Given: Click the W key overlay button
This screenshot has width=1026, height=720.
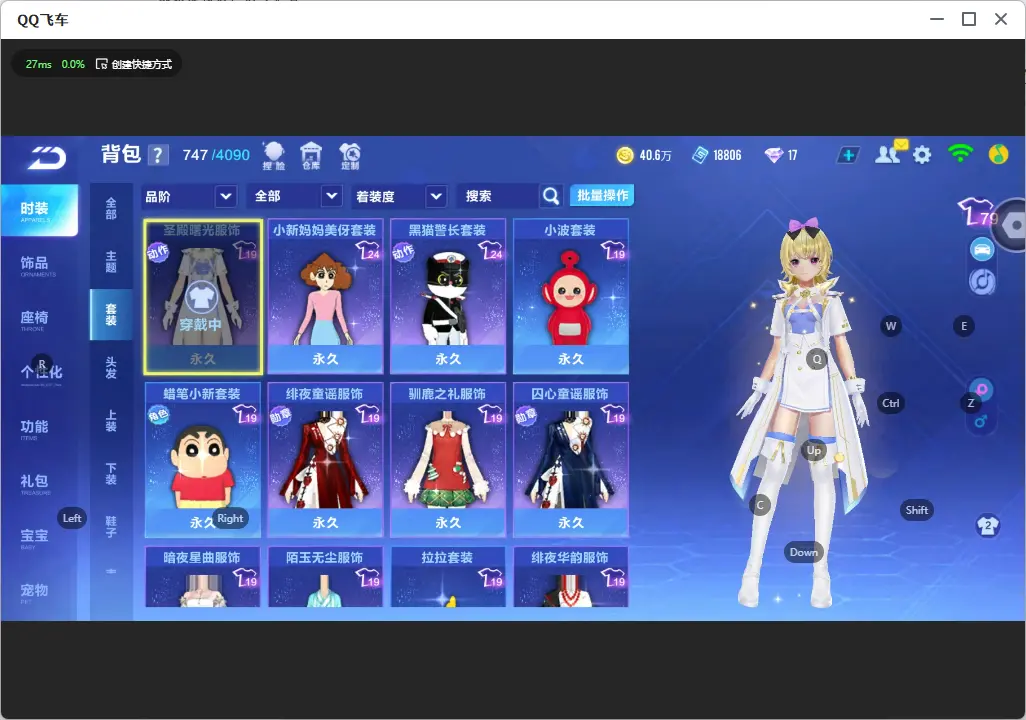Looking at the screenshot, I should click(891, 326).
